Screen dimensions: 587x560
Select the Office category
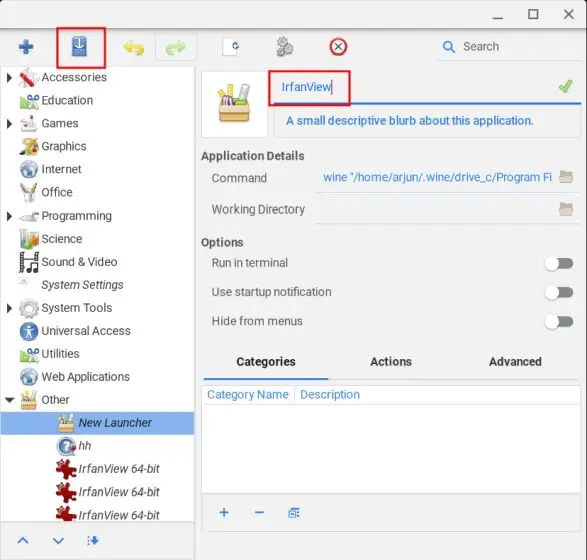[57, 192]
